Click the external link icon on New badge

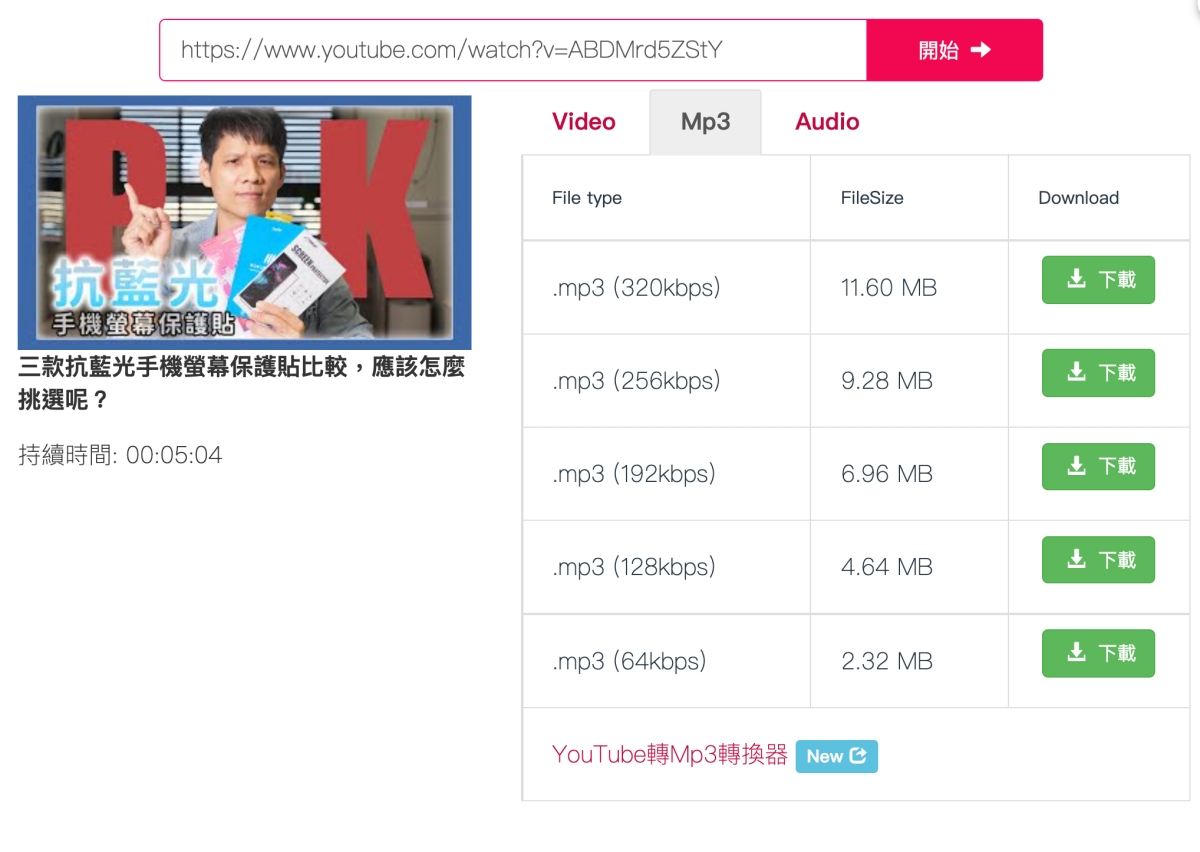858,756
